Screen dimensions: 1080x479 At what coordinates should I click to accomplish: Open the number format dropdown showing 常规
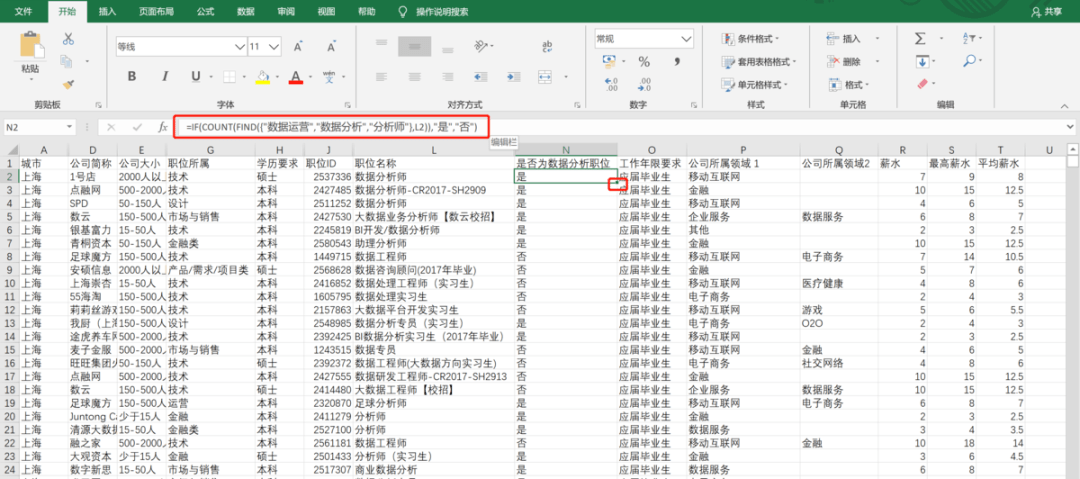643,39
